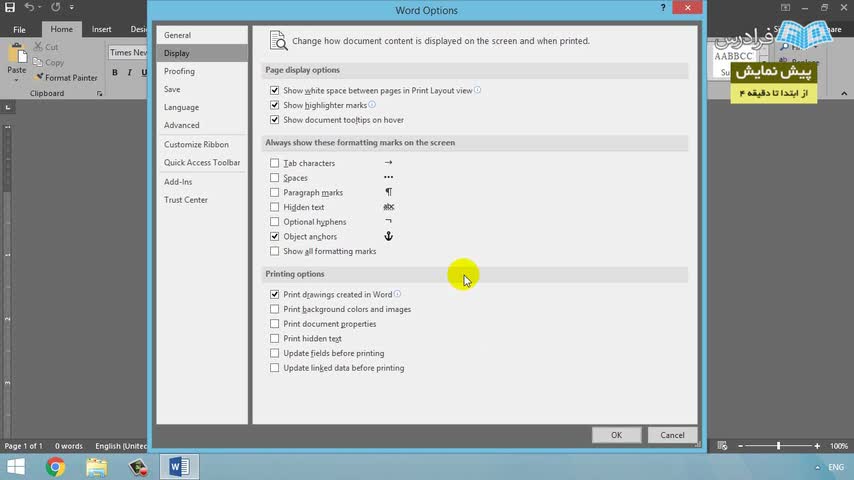Switch to the Insert ribbon tab
This screenshot has width=854, height=480.
point(101,29)
